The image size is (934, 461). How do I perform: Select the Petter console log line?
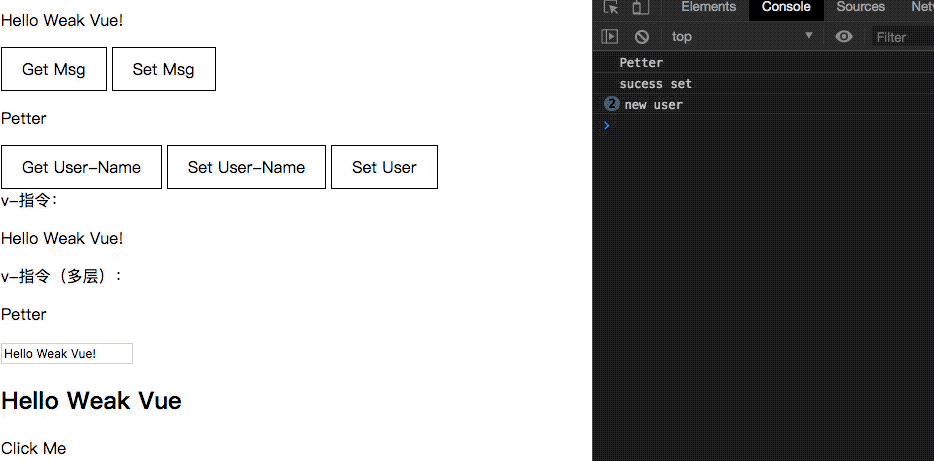[763, 63]
